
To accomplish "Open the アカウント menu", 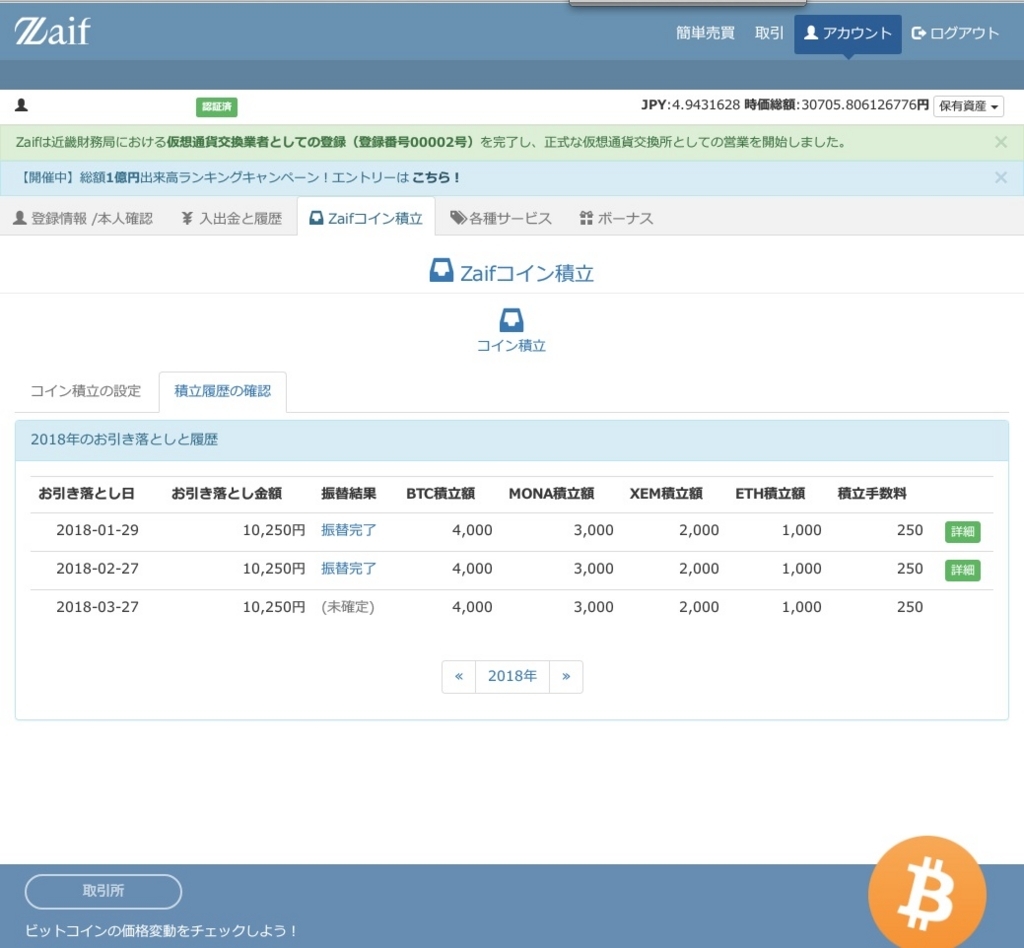I will tap(848, 34).
